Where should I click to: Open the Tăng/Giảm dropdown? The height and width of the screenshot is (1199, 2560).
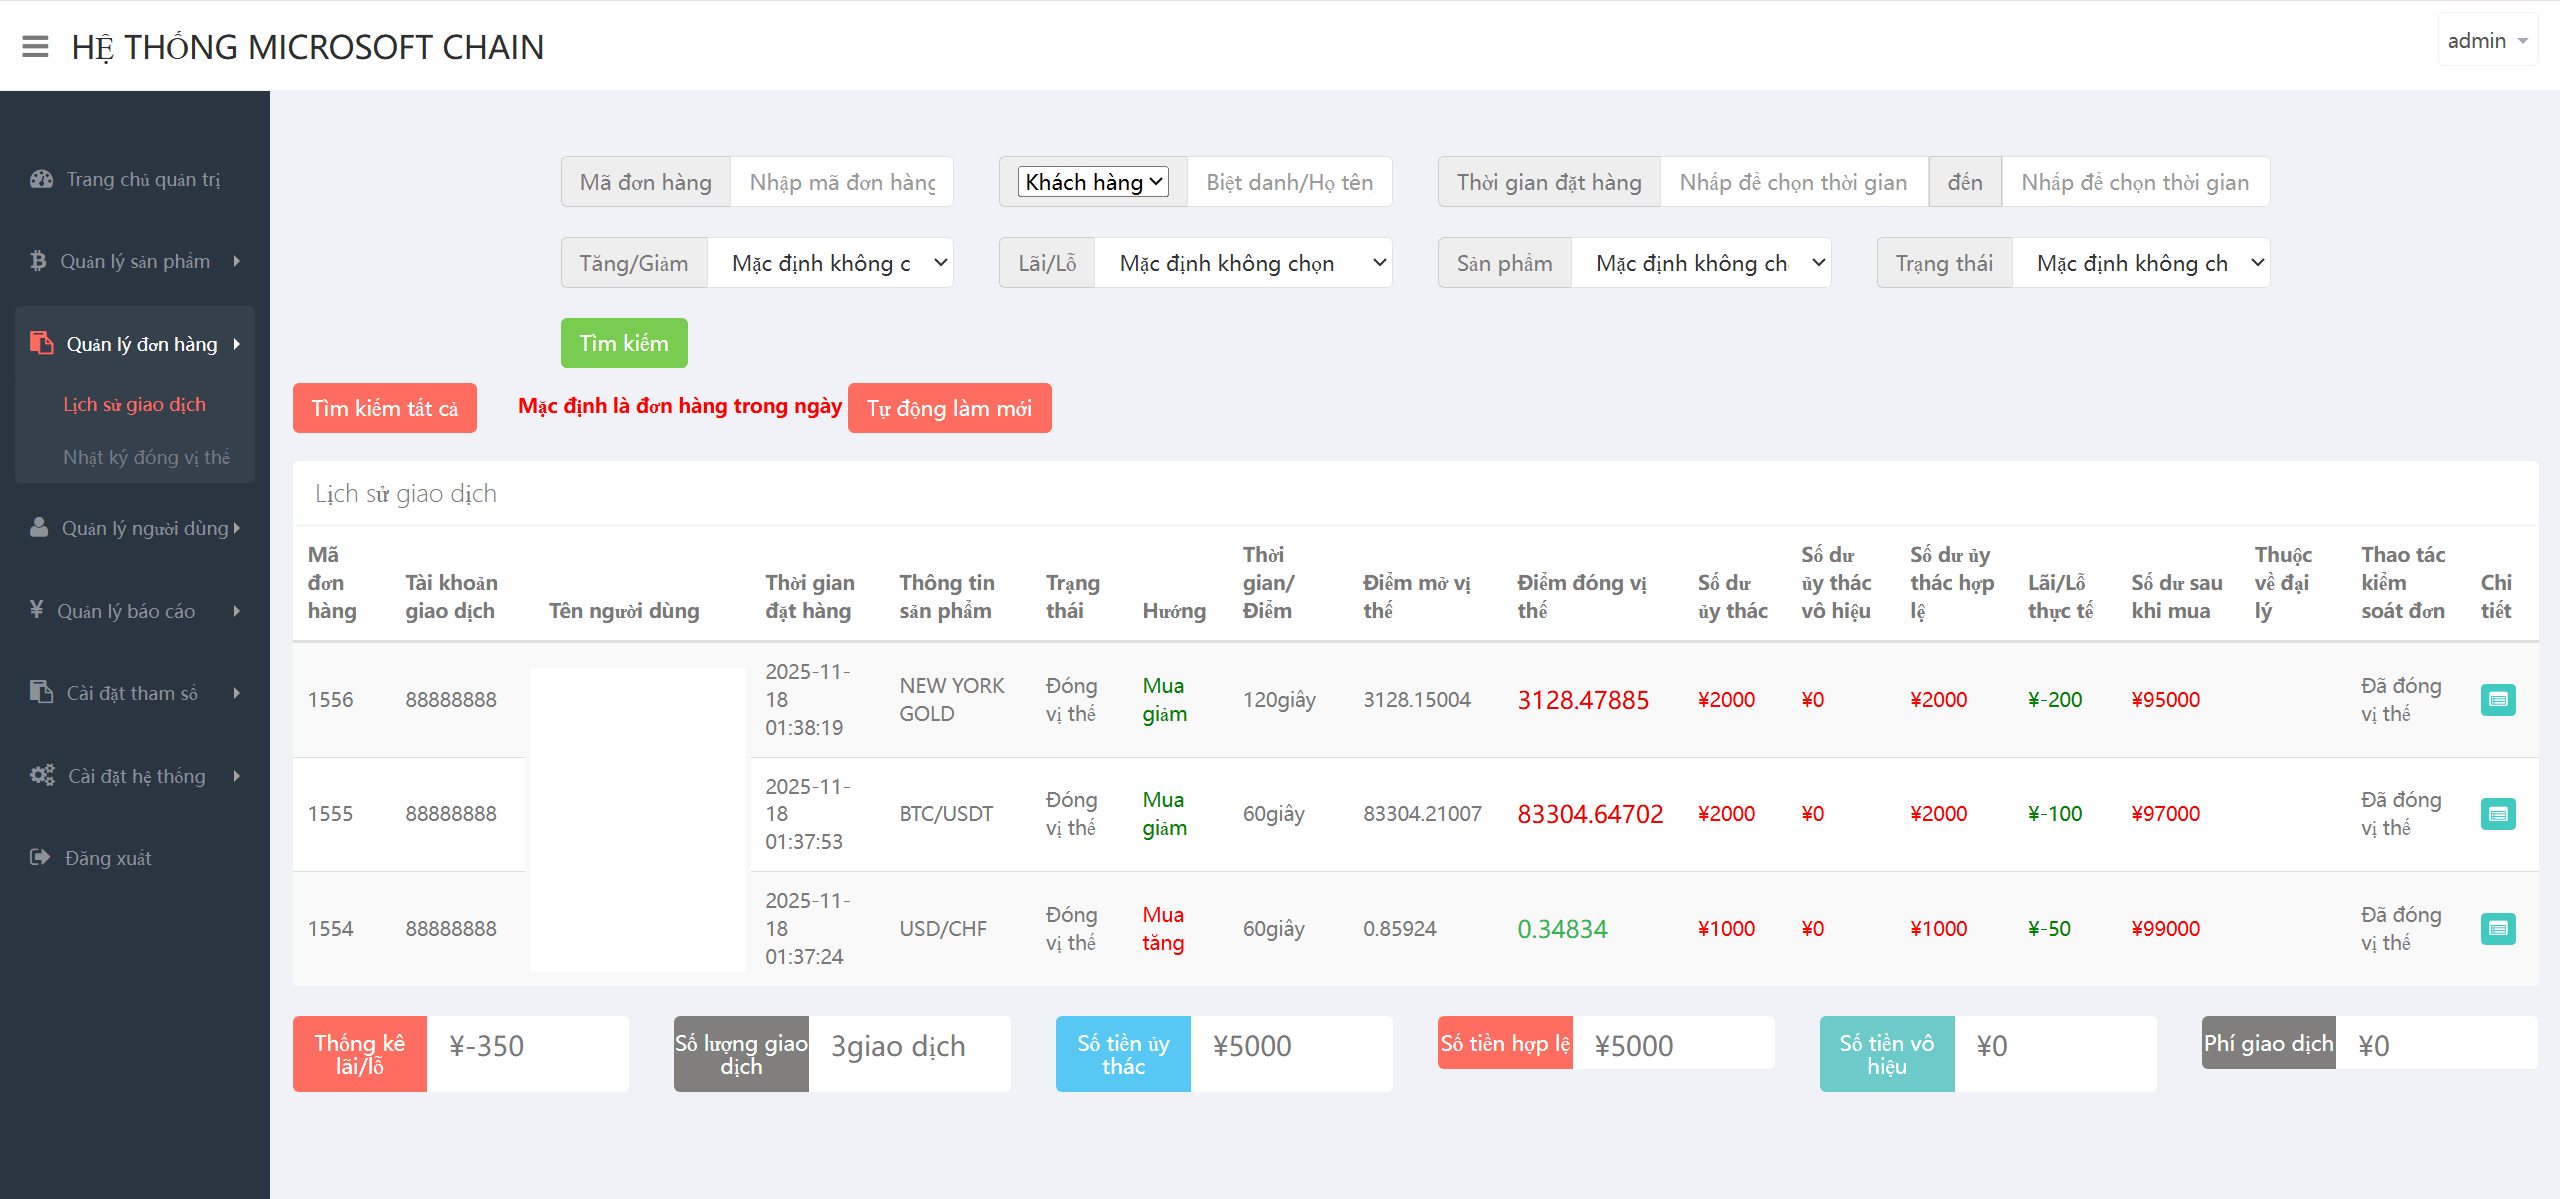click(x=830, y=263)
